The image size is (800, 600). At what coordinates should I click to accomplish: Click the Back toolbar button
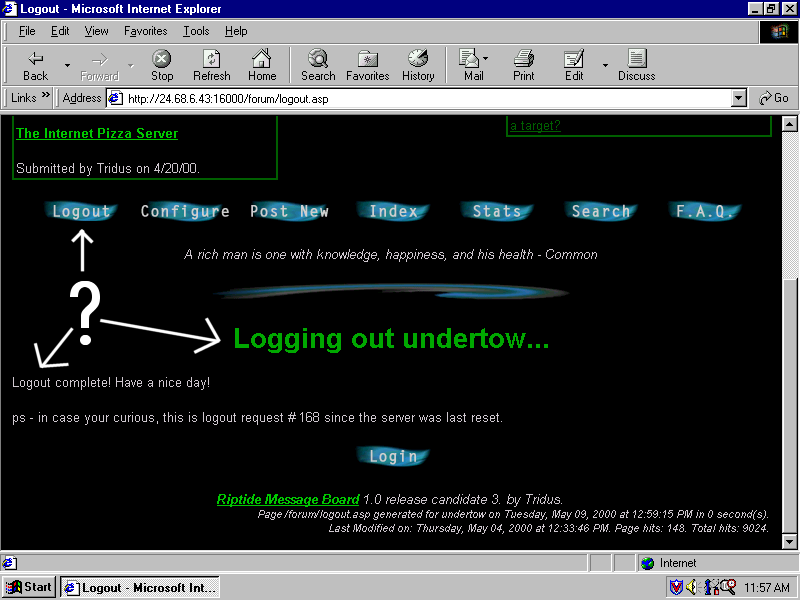pos(35,65)
